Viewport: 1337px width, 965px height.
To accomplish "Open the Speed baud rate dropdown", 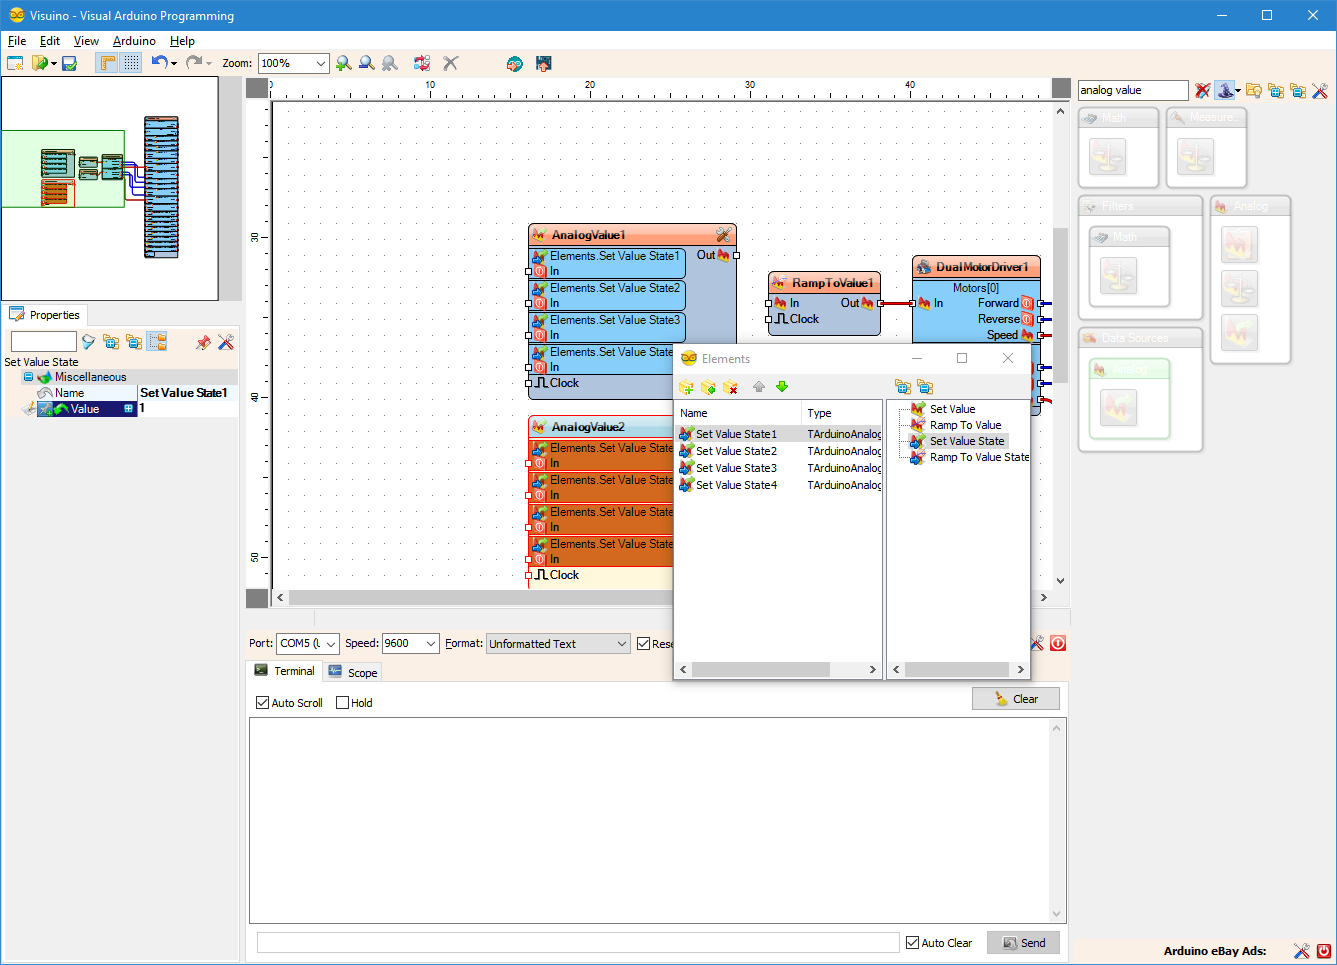I will pyautogui.click(x=431, y=644).
